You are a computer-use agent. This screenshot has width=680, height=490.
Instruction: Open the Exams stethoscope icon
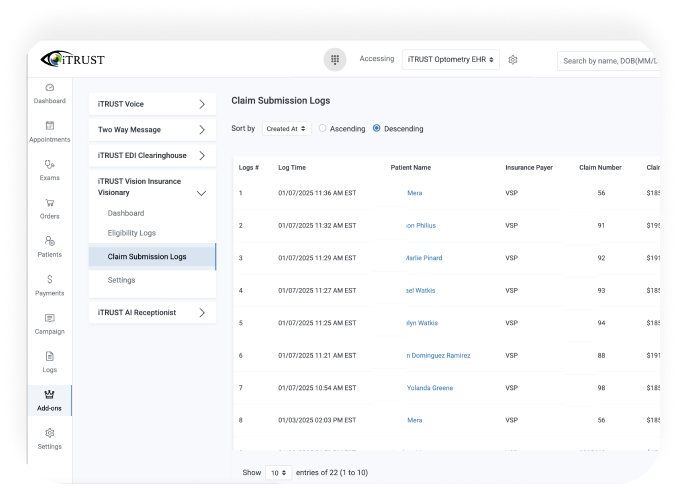(x=49, y=164)
